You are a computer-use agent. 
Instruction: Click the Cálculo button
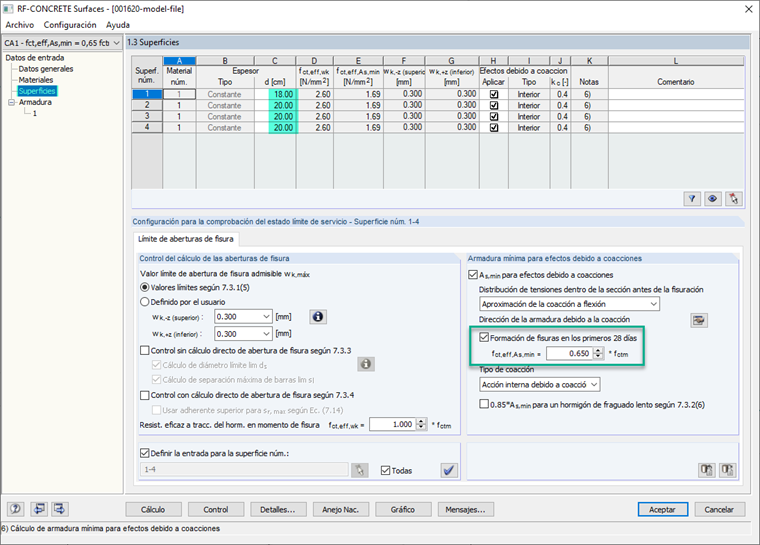tap(153, 510)
